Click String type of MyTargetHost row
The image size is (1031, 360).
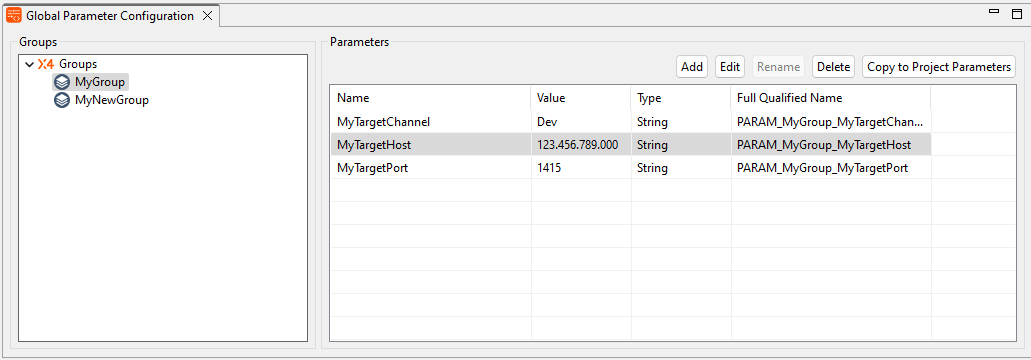(652, 145)
